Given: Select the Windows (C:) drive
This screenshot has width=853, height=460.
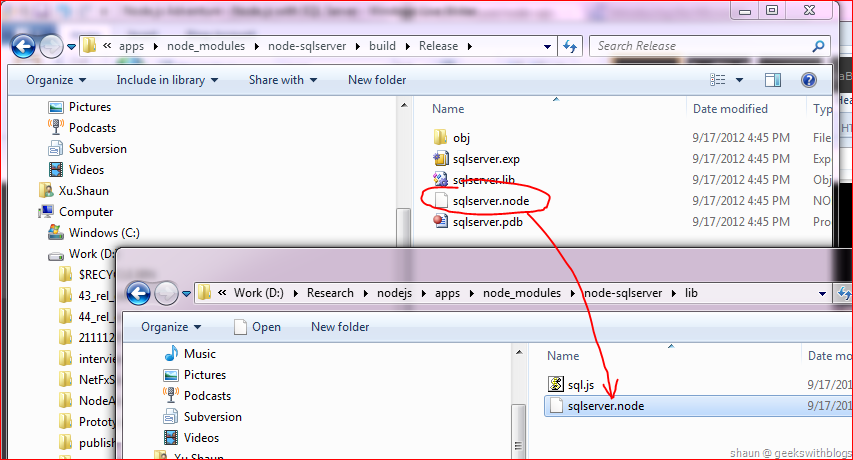Looking at the screenshot, I should point(94,233).
